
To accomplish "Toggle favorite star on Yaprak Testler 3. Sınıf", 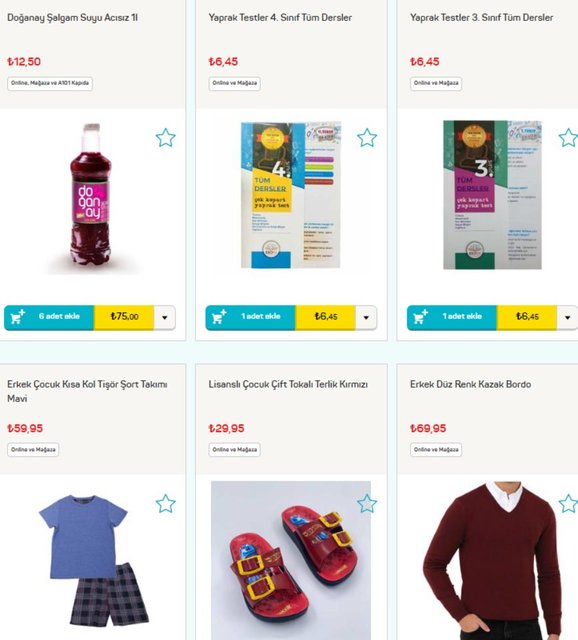I will click(568, 138).
